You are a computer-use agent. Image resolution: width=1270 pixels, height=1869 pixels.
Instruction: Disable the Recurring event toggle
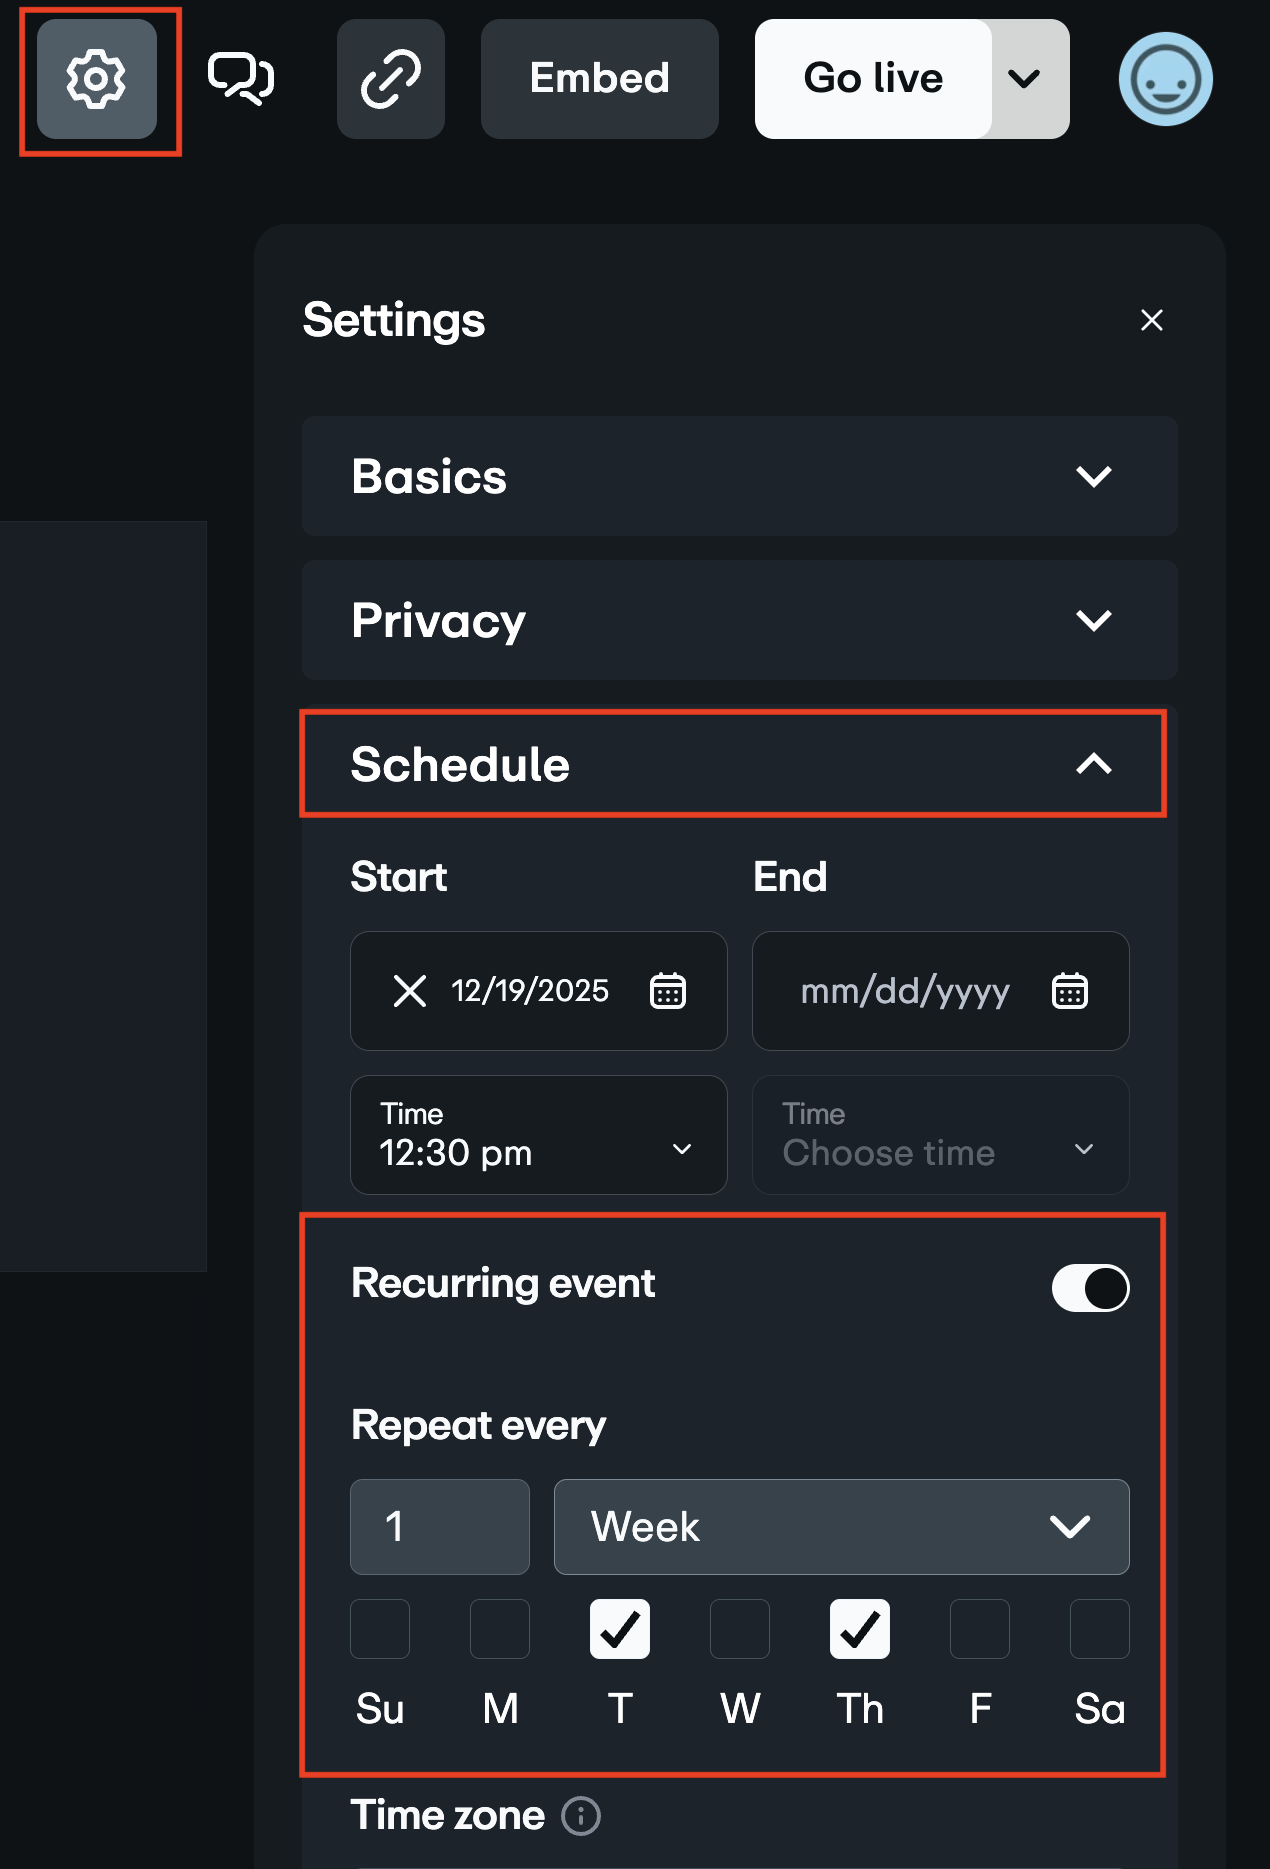(x=1089, y=1288)
